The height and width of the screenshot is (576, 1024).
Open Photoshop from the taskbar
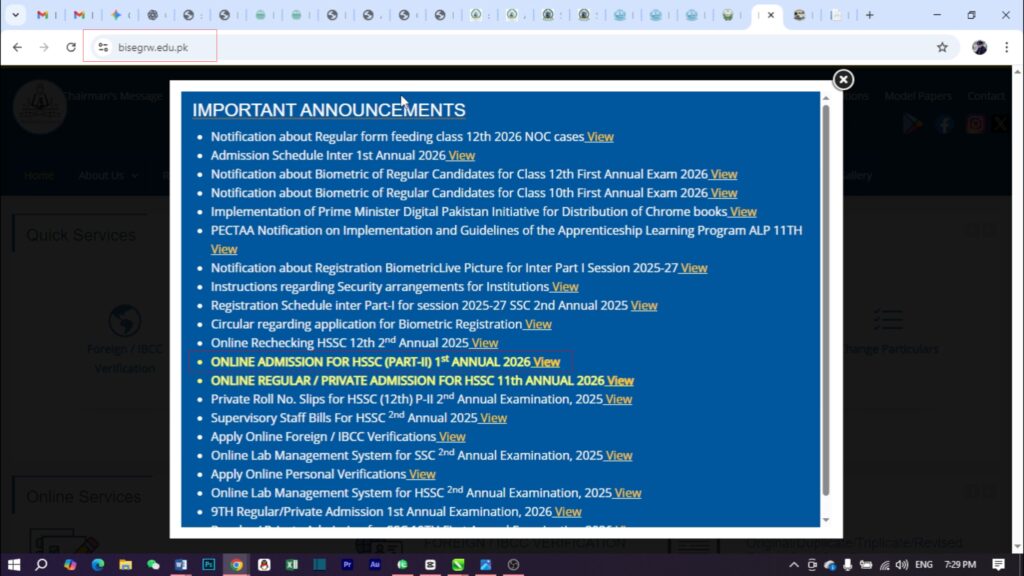click(x=209, y=565)
